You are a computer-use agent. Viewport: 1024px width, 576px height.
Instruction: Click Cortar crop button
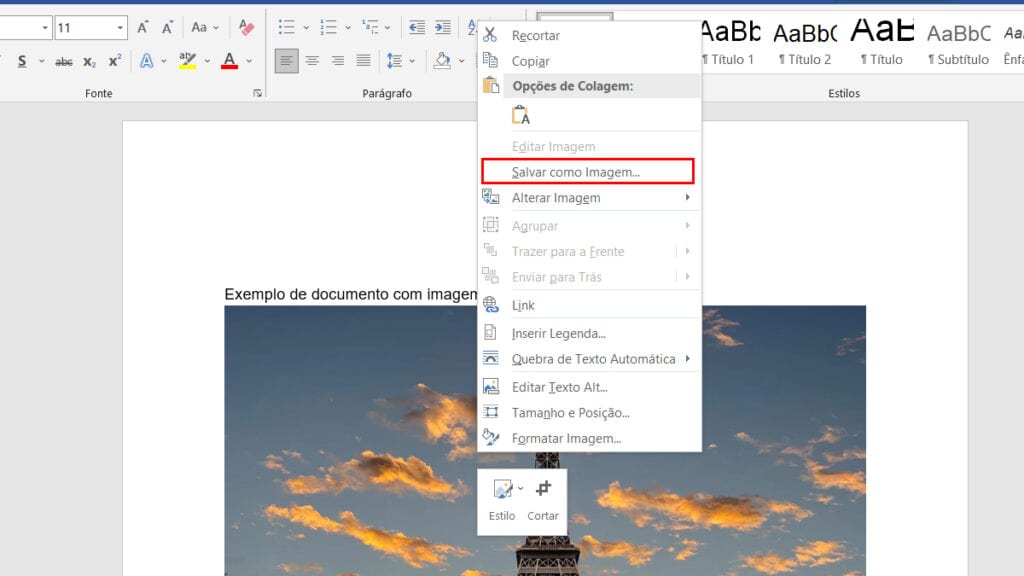point(543,500)
